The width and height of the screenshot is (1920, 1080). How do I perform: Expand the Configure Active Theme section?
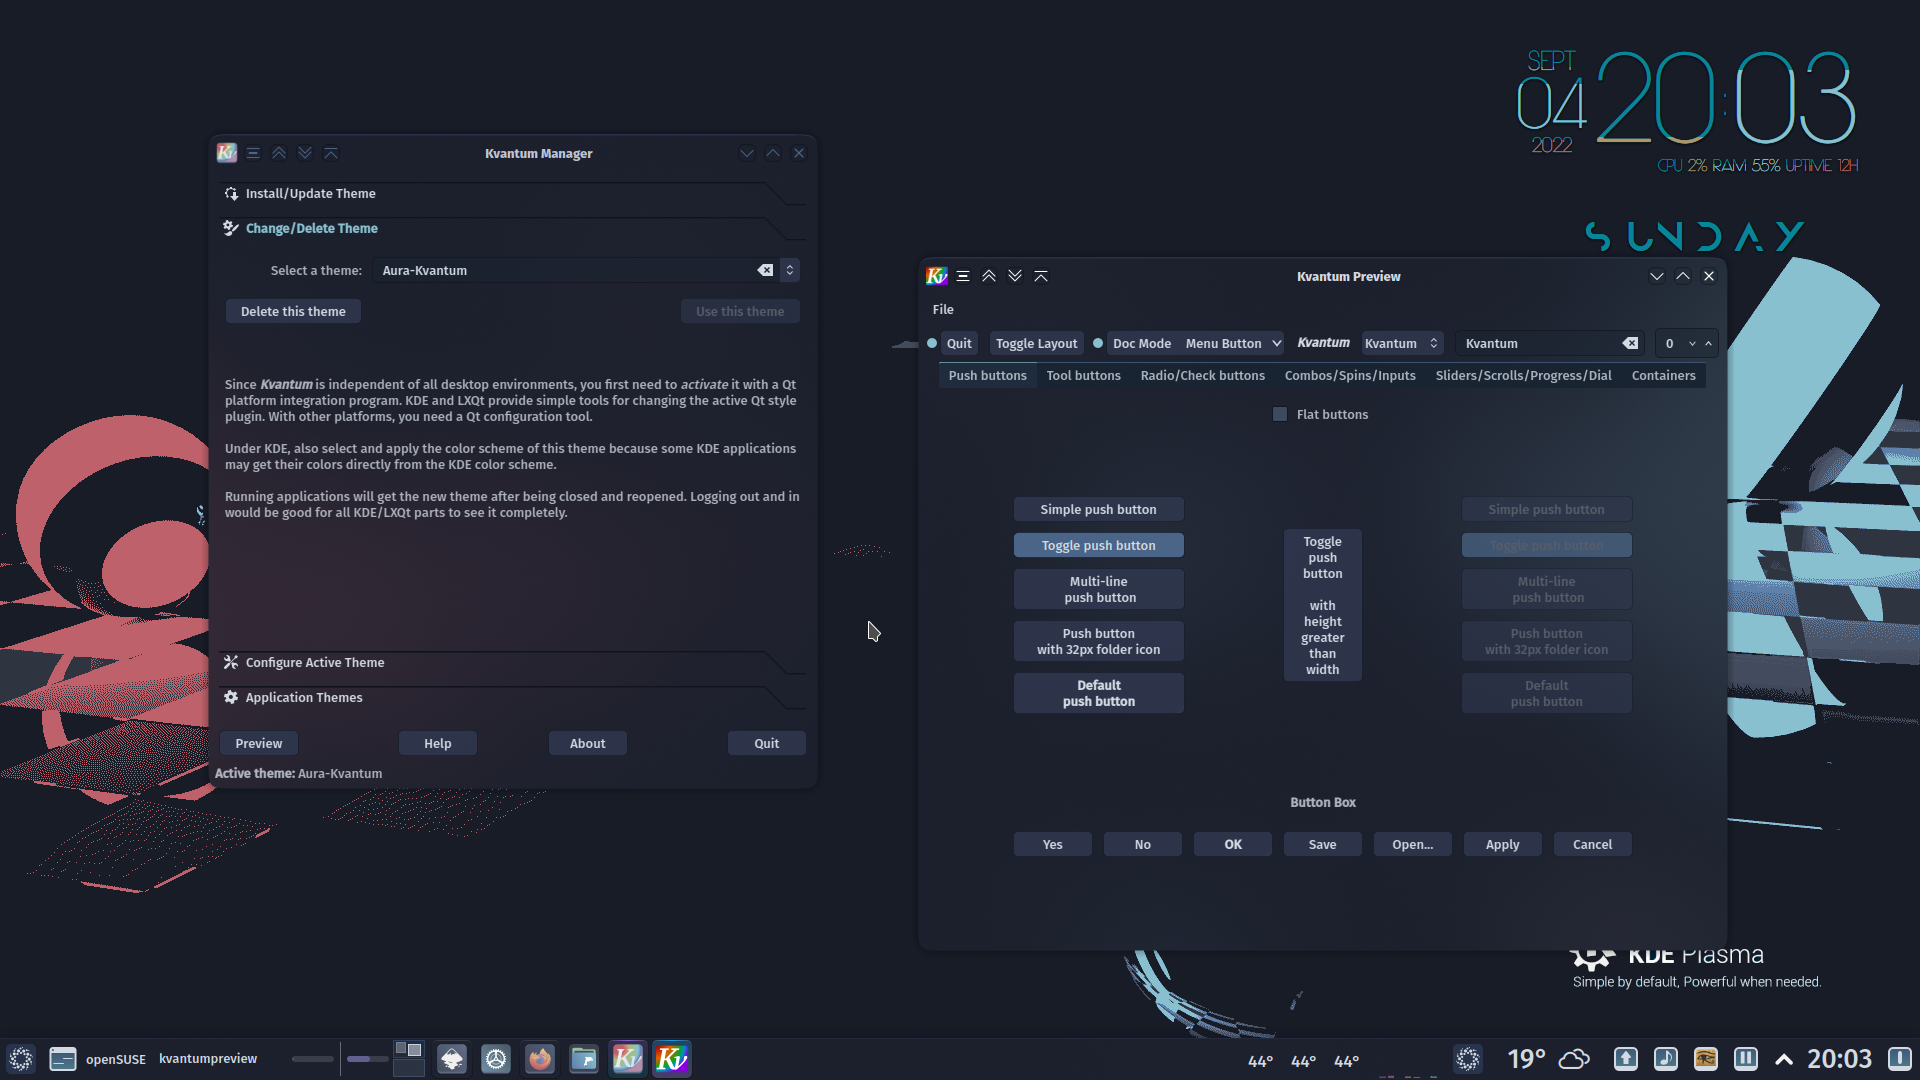pos(512,662)
